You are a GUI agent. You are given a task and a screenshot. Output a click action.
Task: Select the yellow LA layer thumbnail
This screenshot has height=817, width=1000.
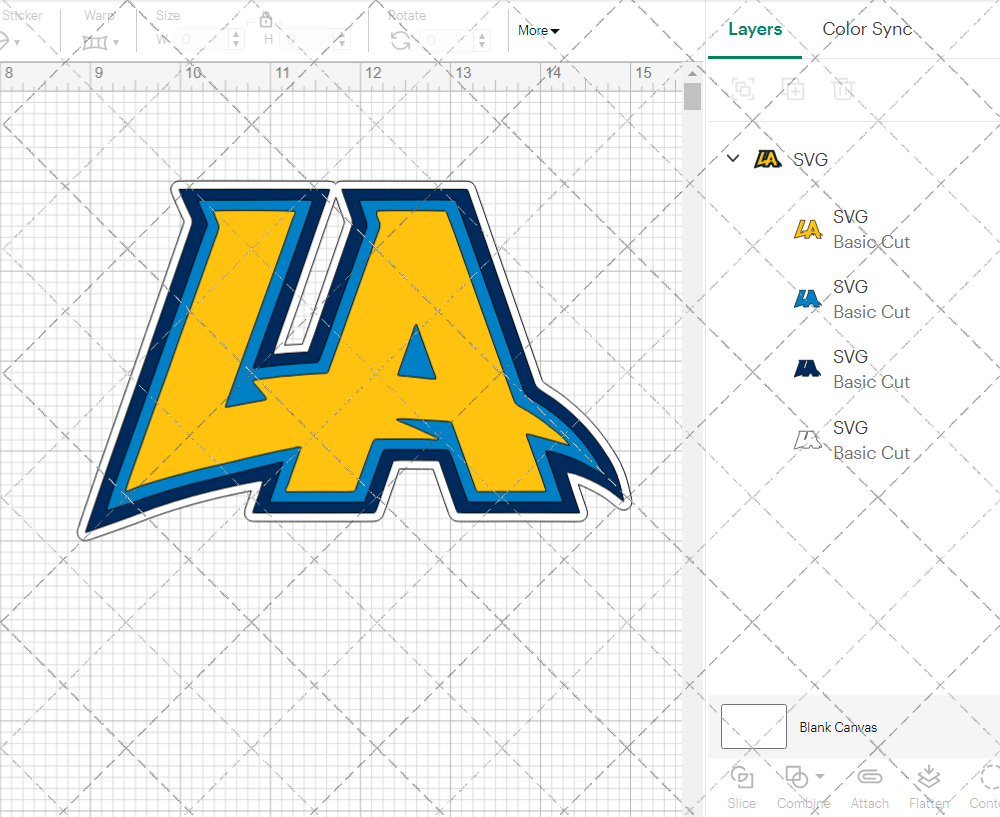[x=807, y=229]
